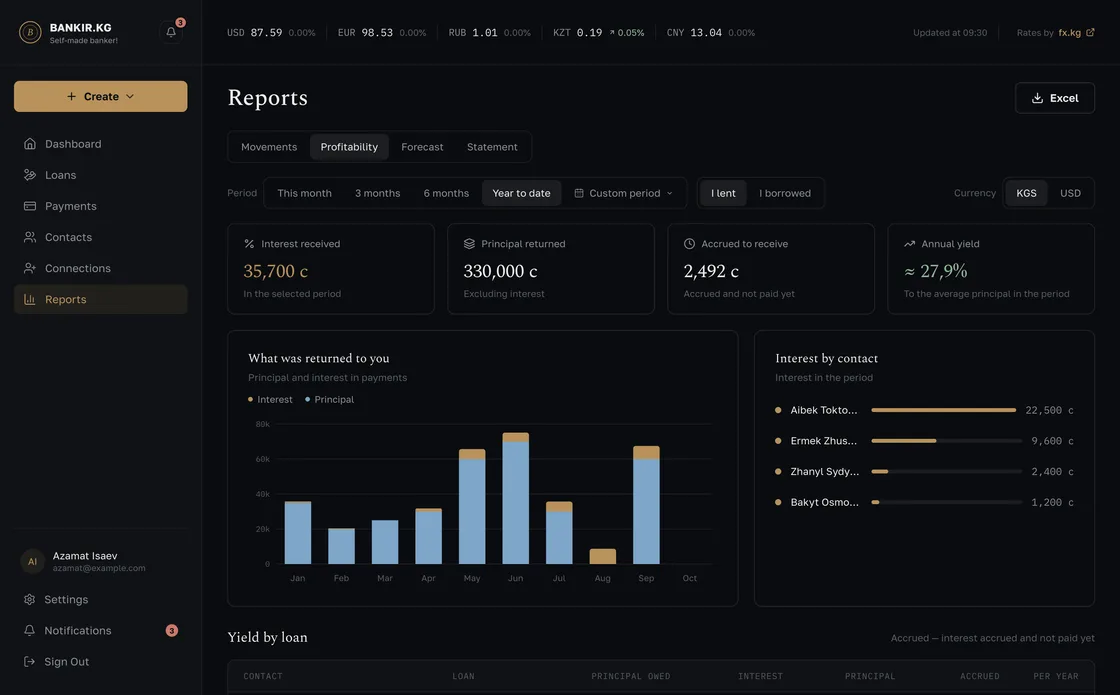The width and height of the screenshot is (1120, 695).
Task: Go to Dashboard in sidebar
Action: [101, 144]
